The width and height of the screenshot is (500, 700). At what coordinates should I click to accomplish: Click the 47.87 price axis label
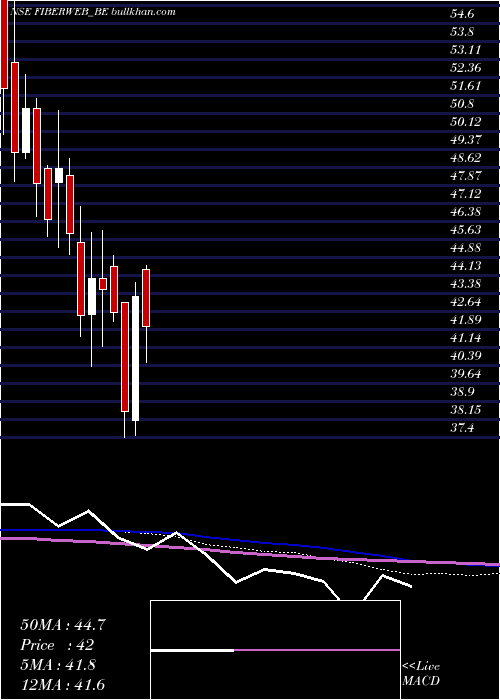pos(465,175)
